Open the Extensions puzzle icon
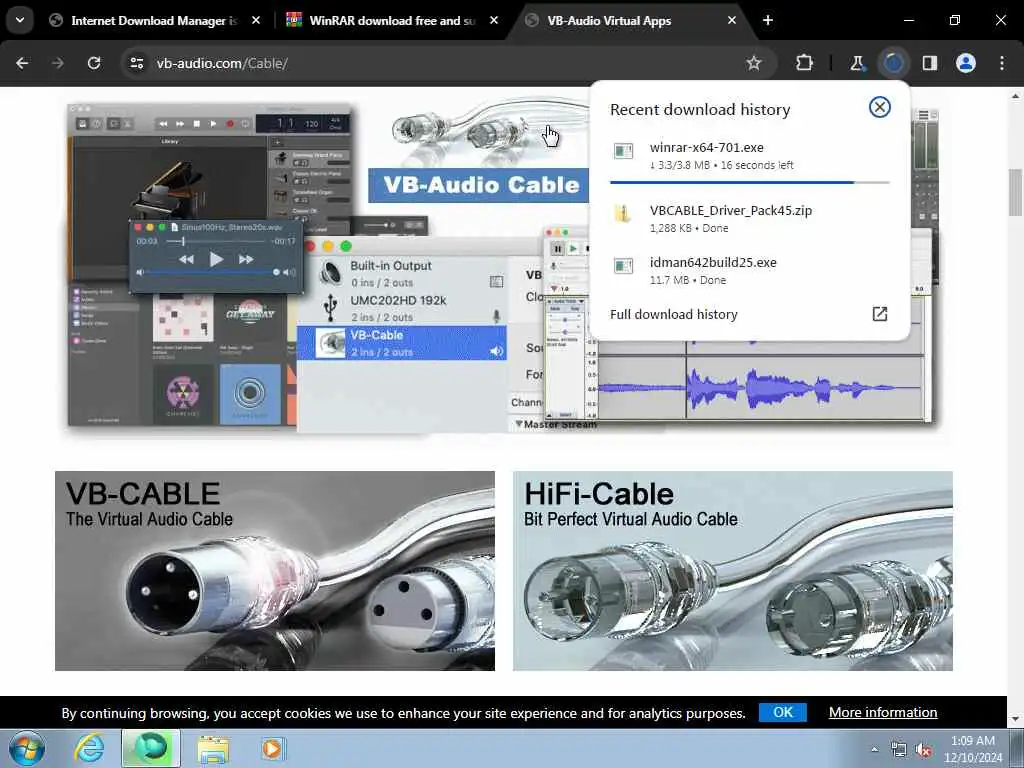Image resolution: width=1024 pixels, height=768 pixels. pos(805,63)
